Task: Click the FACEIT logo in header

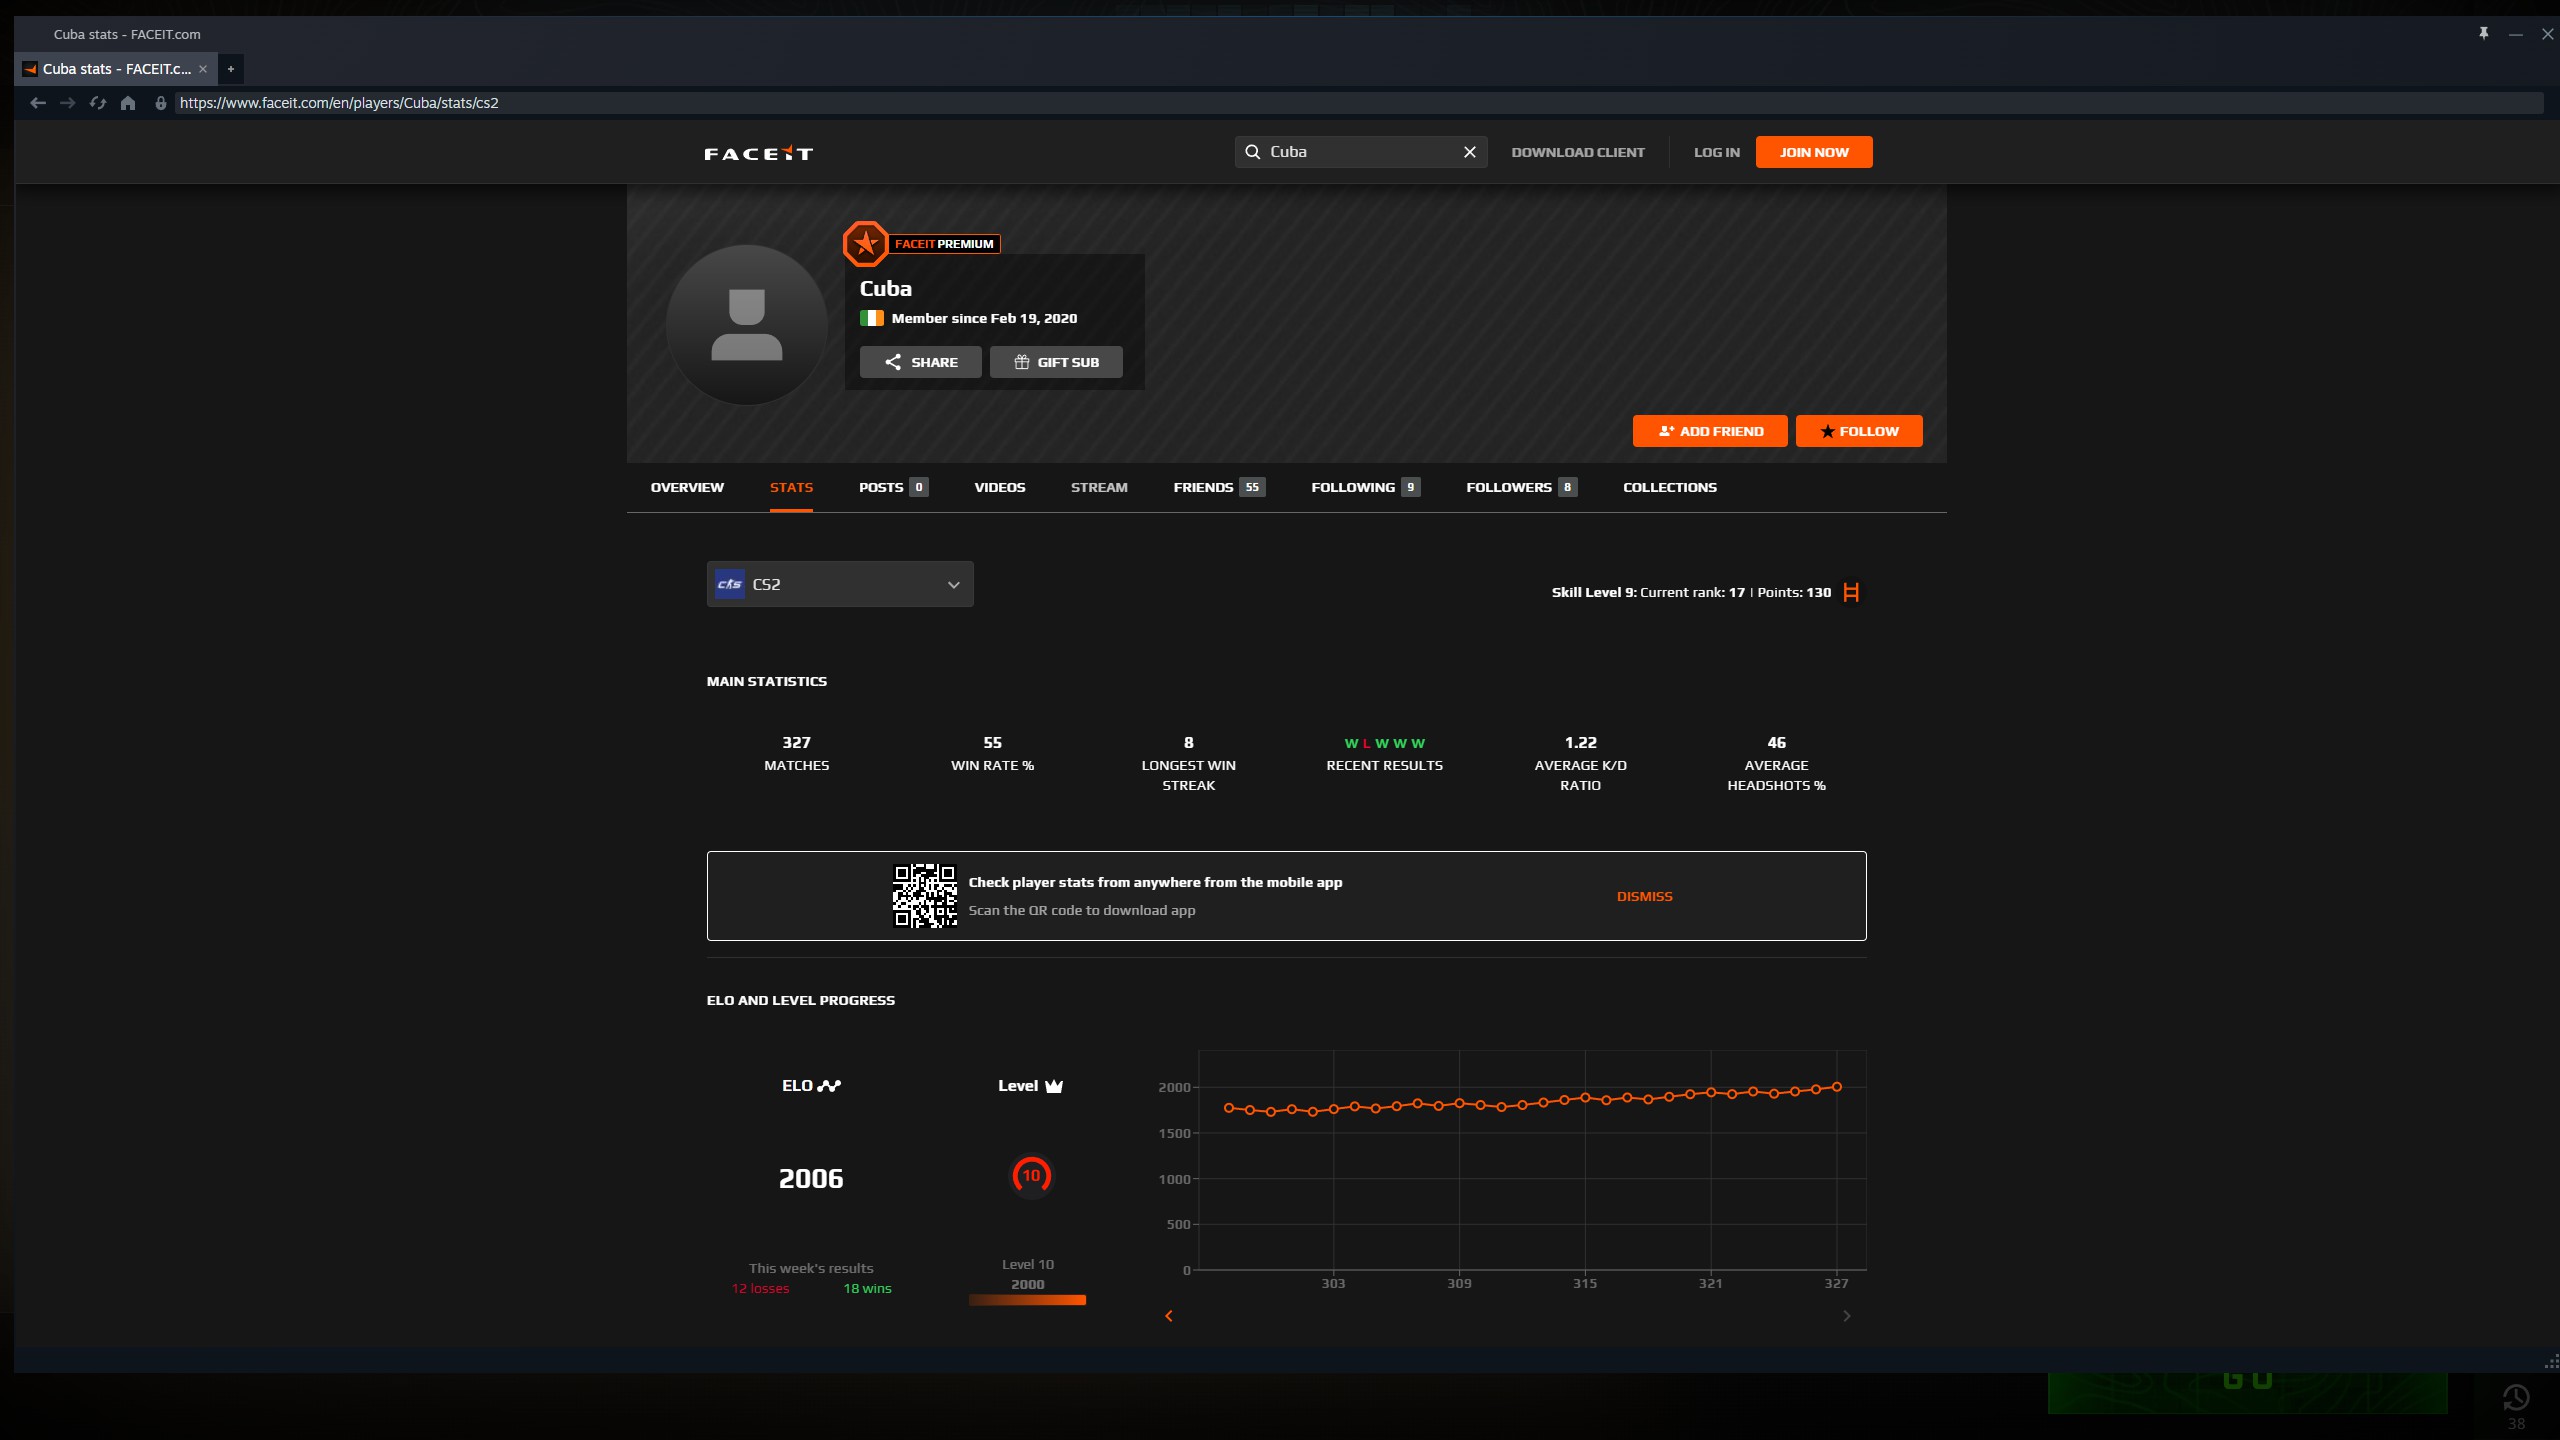Action: [x=758, y=153]
